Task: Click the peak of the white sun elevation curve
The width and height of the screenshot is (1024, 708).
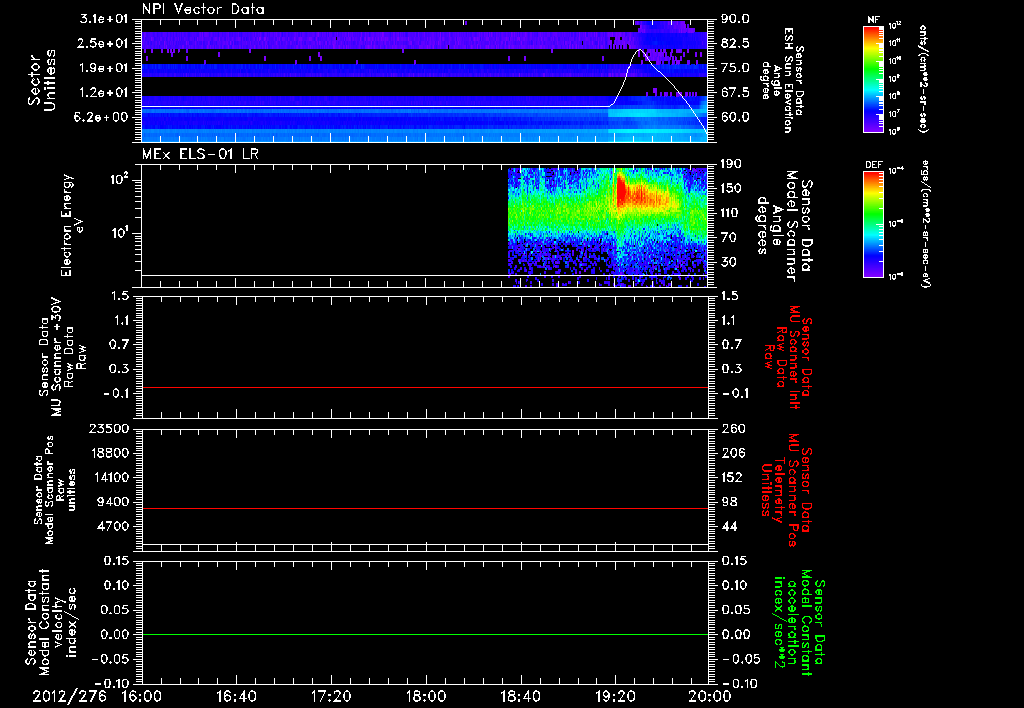Action: click(x=639, y=50)
